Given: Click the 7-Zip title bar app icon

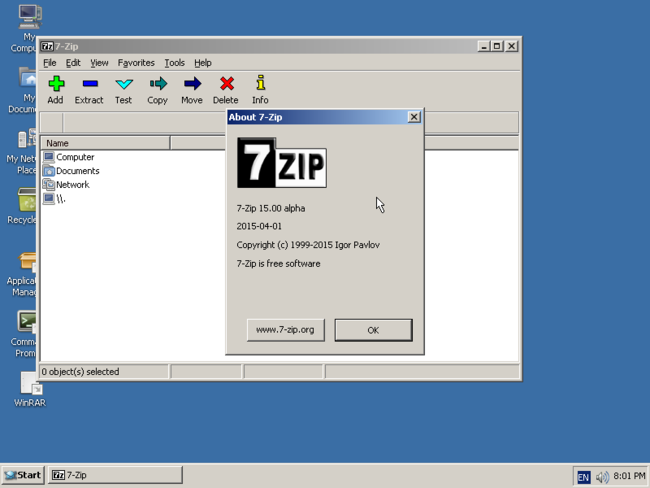Looking at the screenshot, I should (x=47, y=46).
